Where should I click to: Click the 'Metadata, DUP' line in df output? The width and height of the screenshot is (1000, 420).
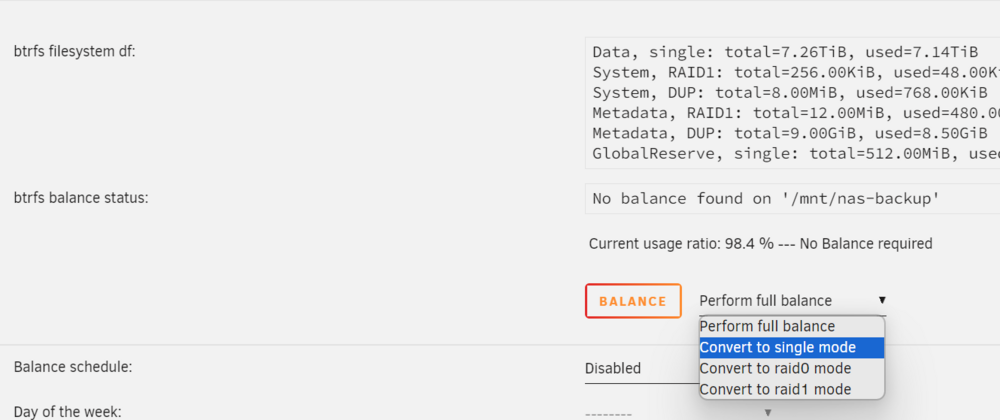[x=790, y=133]
